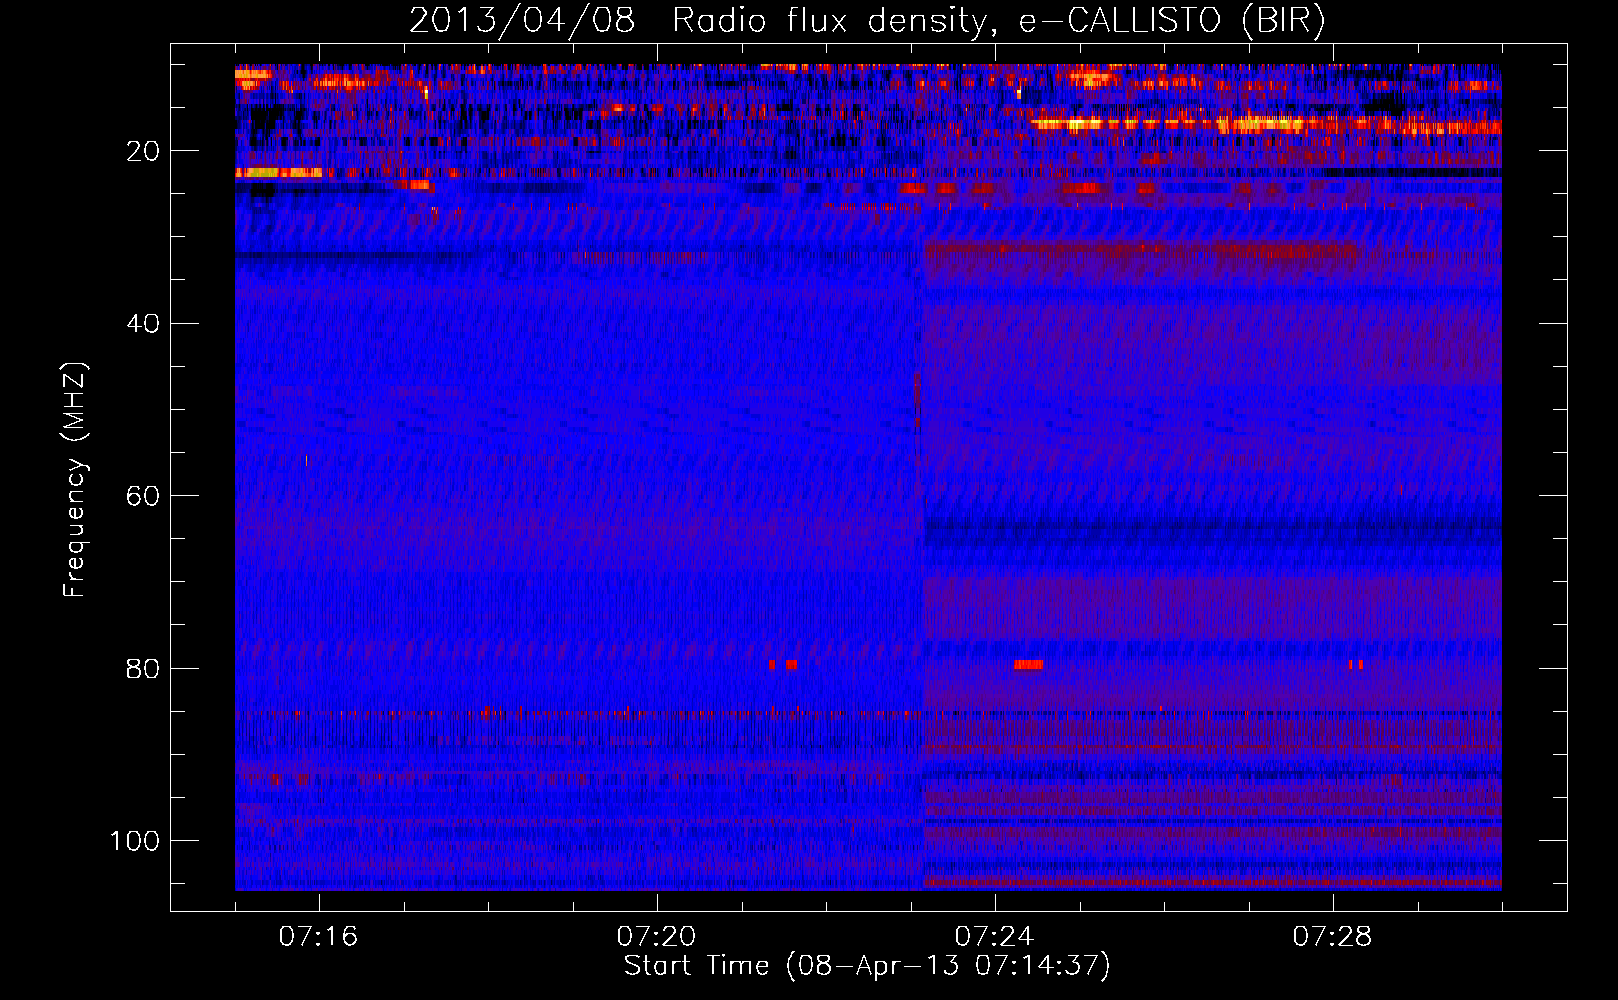Screen dimensions: 1618x1000
Task: Click the 07:20 time tick label
Action: pos(656,937)
